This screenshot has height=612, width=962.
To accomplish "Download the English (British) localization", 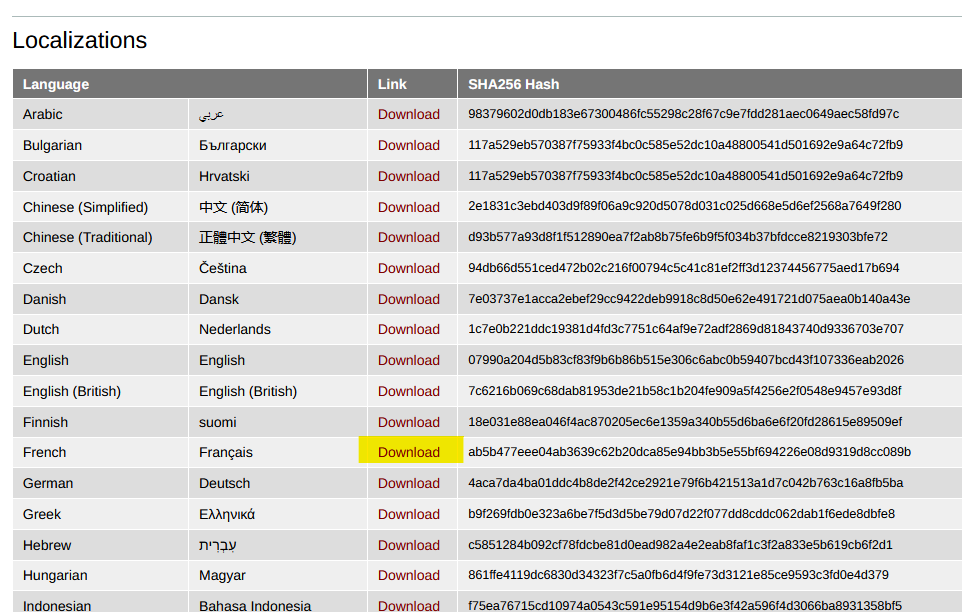I will coord(408,391).
